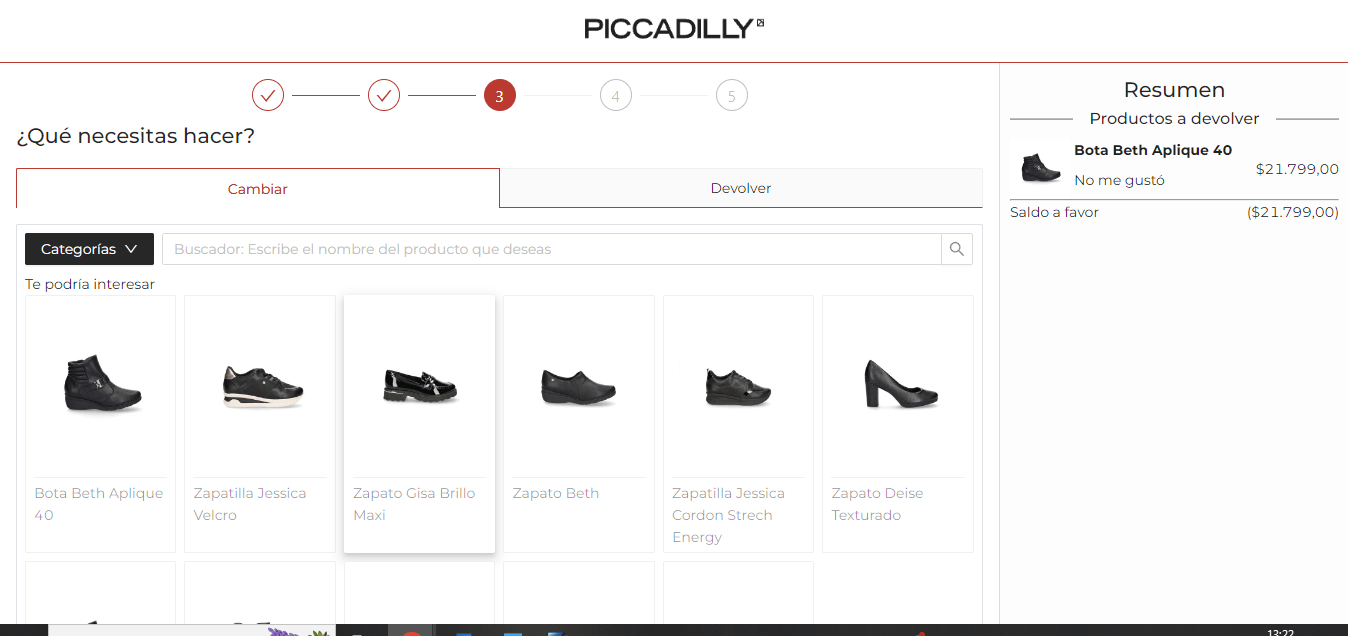Select step 3 circle in progress bar

[x=500, y=96]
